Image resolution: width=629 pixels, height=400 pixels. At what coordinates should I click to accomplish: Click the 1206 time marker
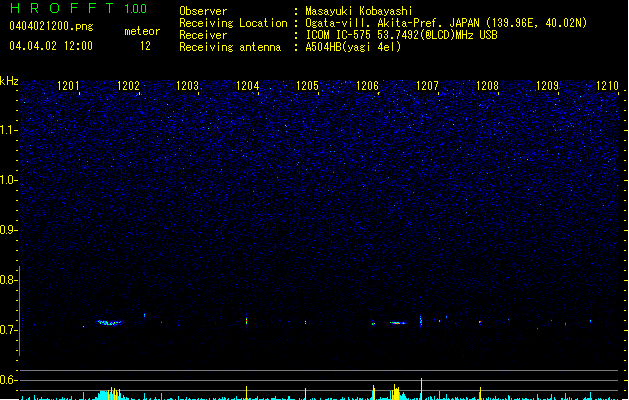(x=367, y=86)
